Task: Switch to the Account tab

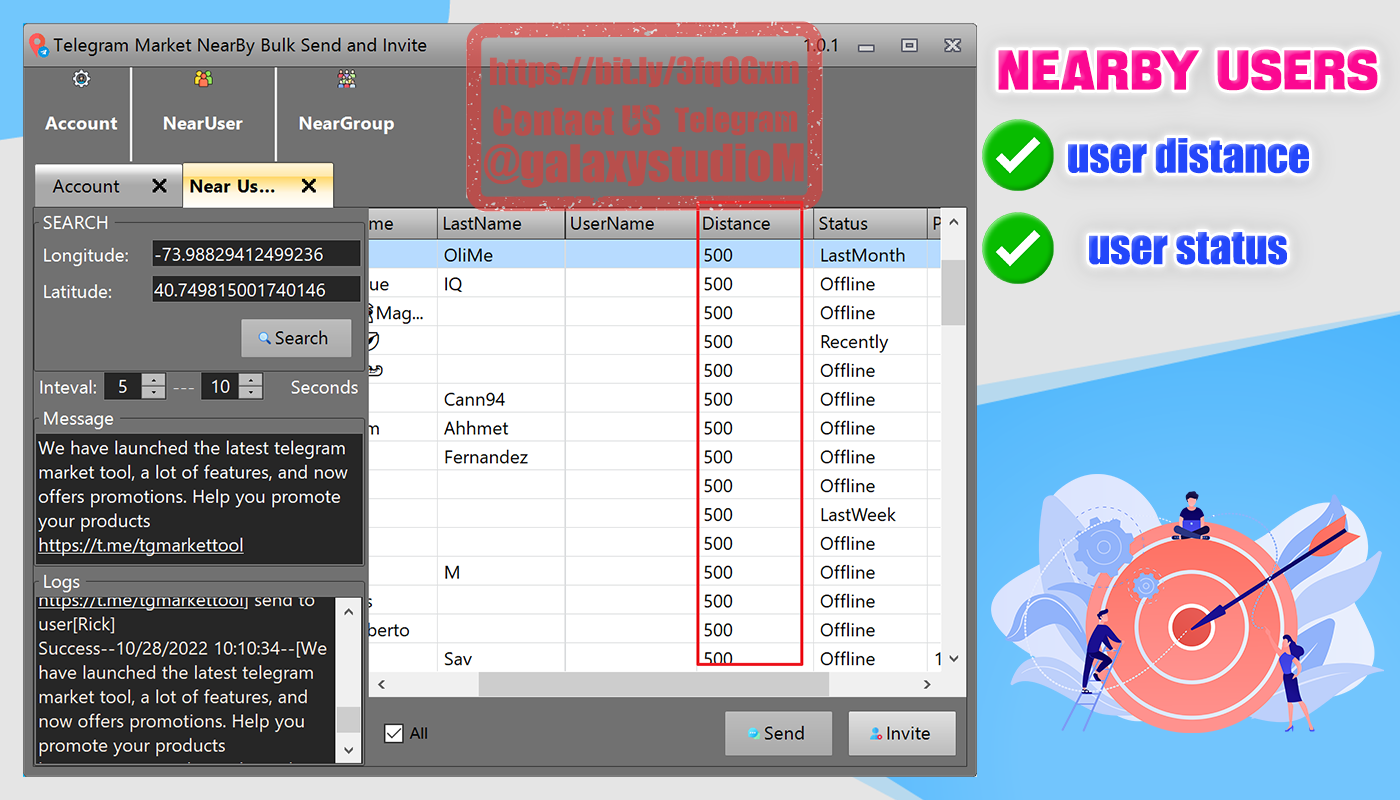Action: pos(85,185)
